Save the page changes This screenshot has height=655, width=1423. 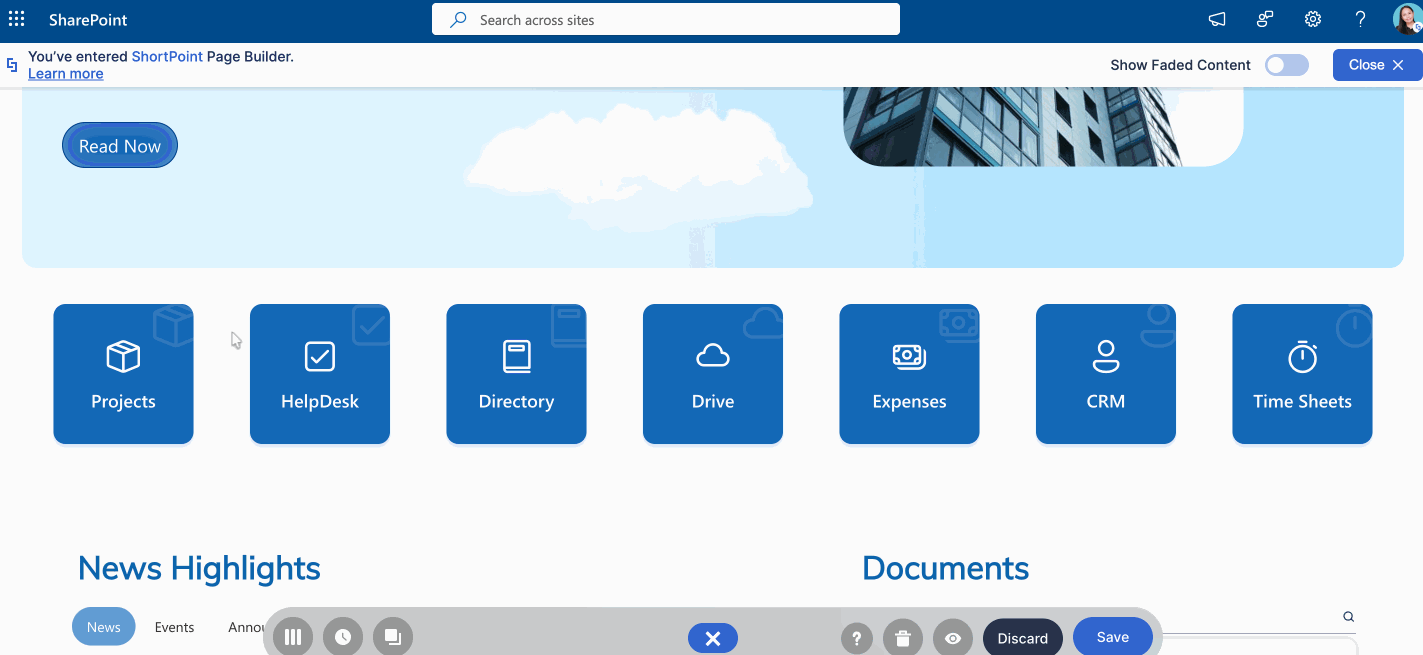point(1112,636)
